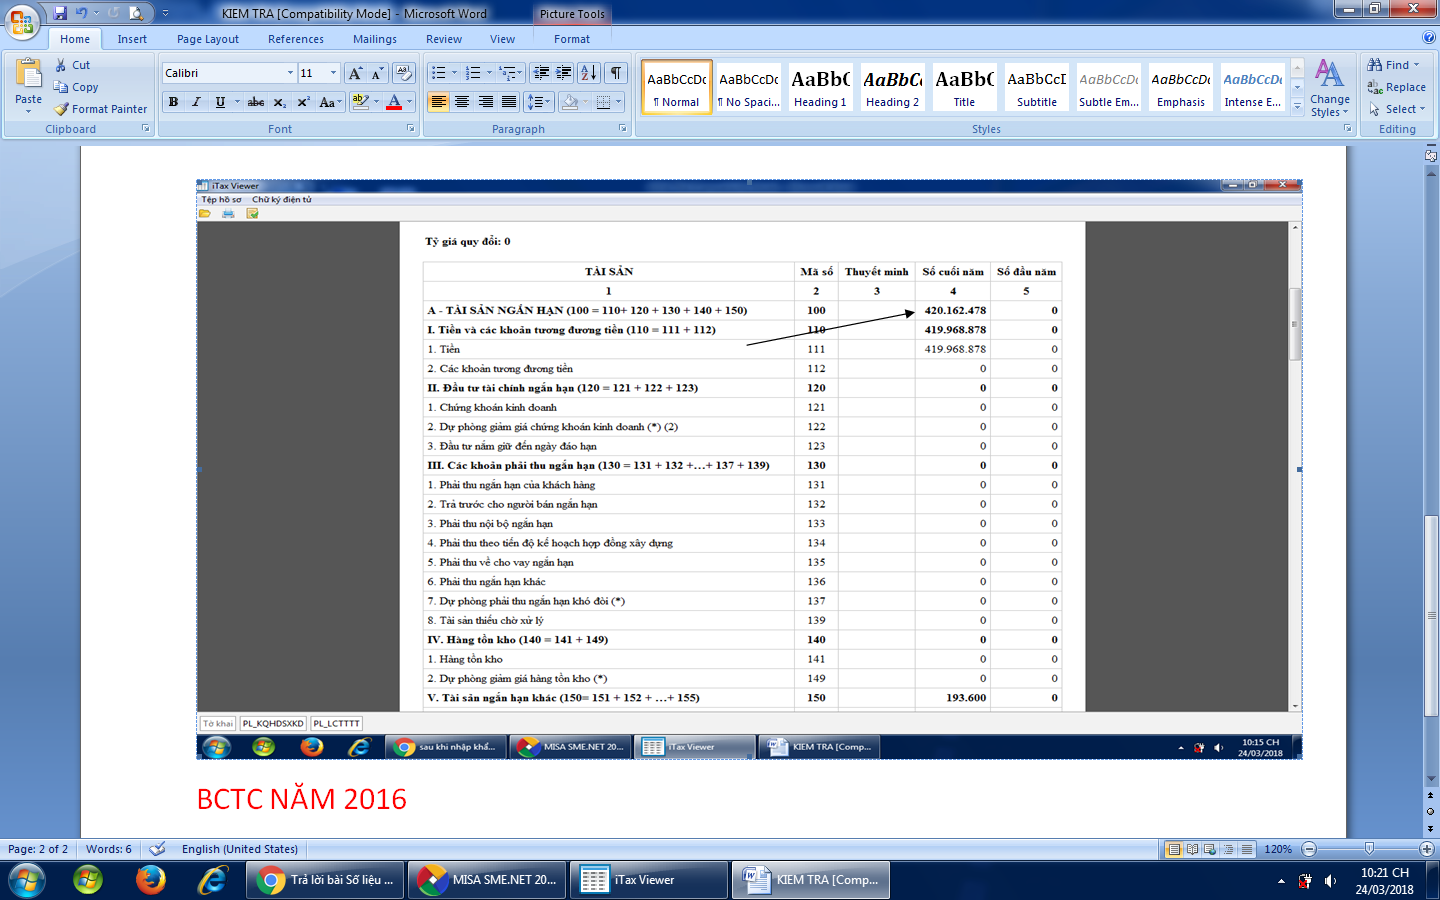This screenshot has height=900, width=1440.
Task: Apply red font color
Action: 394,102
